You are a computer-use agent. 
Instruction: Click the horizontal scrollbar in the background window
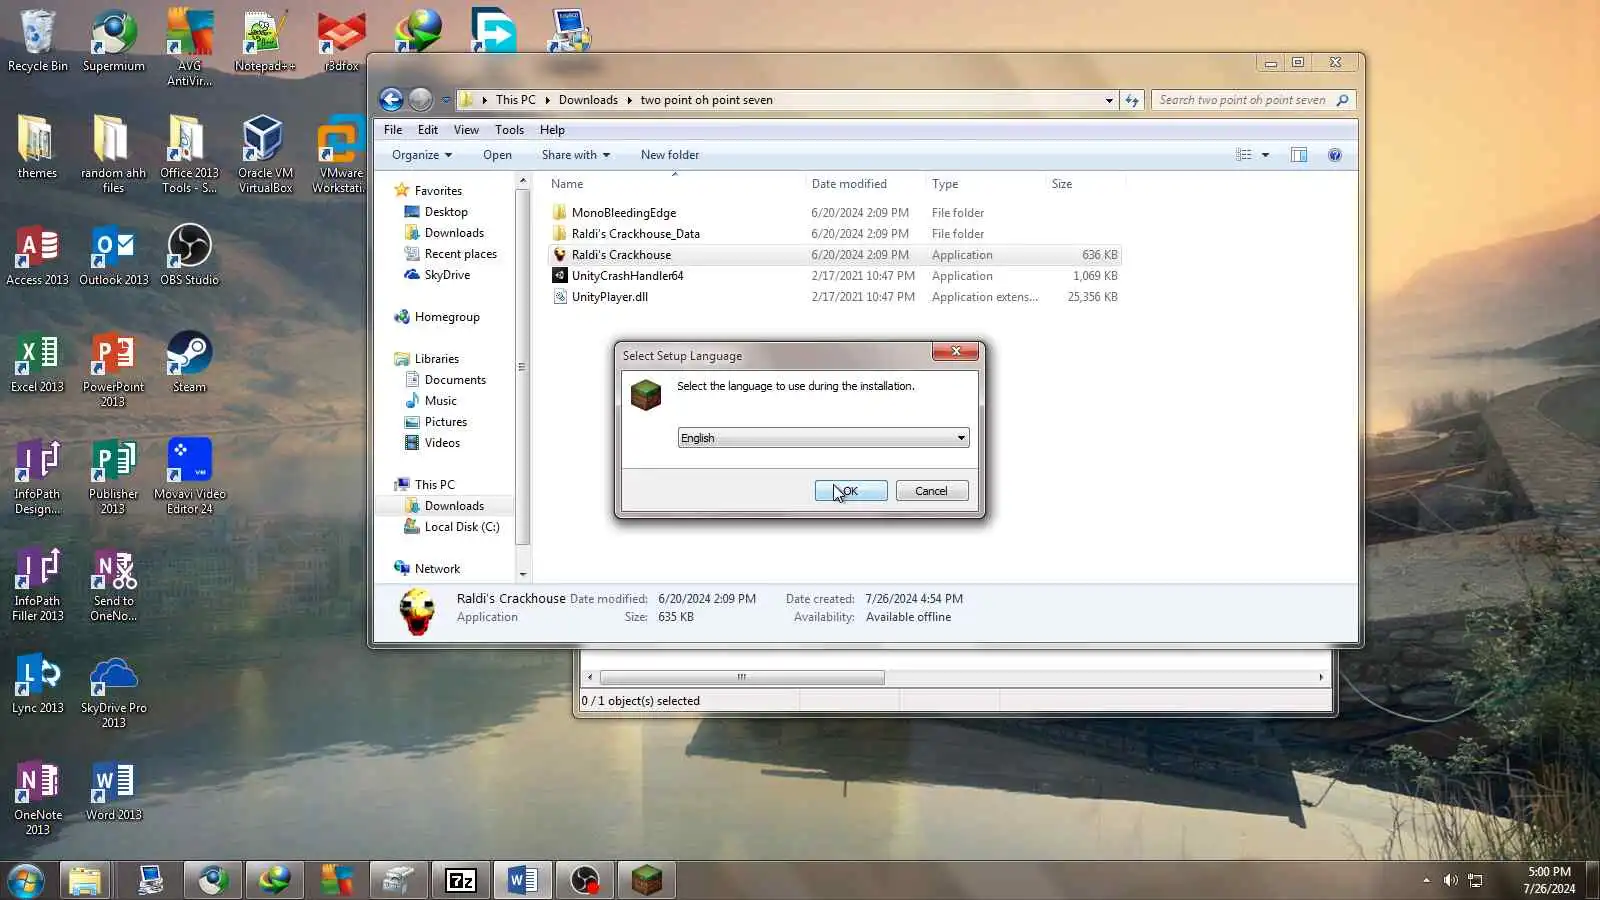click(x=742, y=677)
